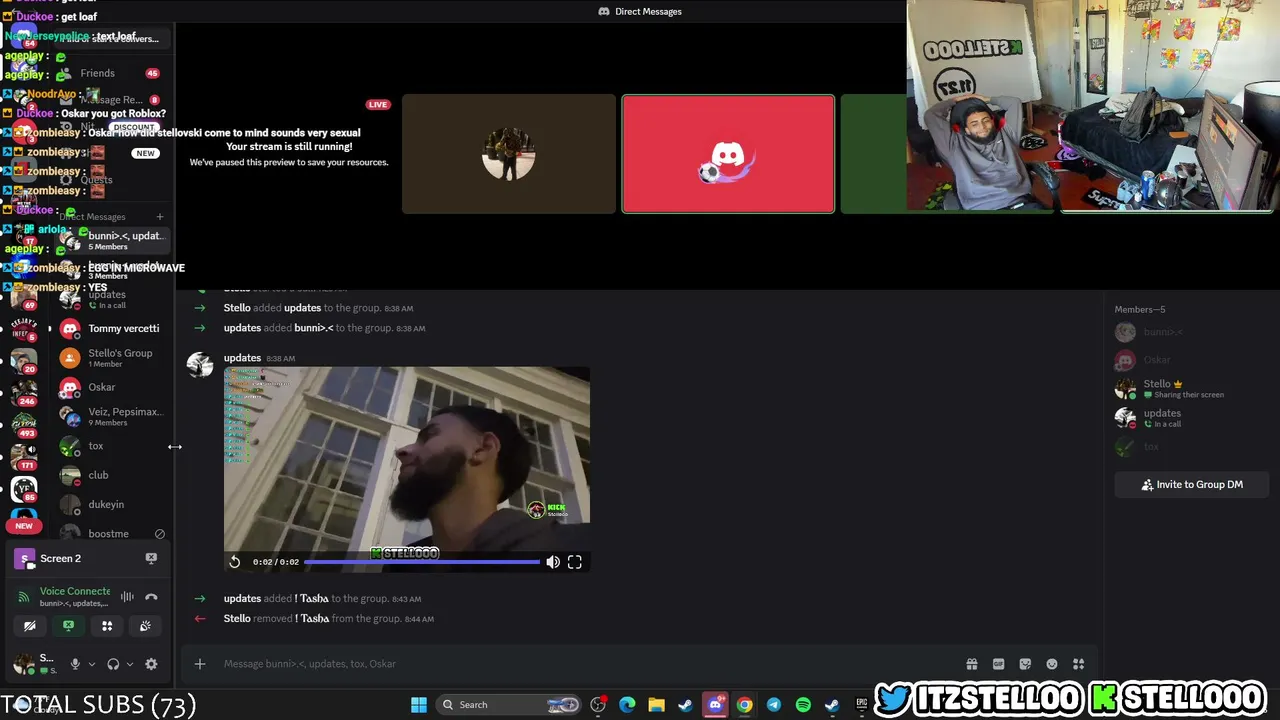Launch Microsoft Edge from the taskbar
The image size is (1280, 720).
pyautogui.click(x=627, y=705)
